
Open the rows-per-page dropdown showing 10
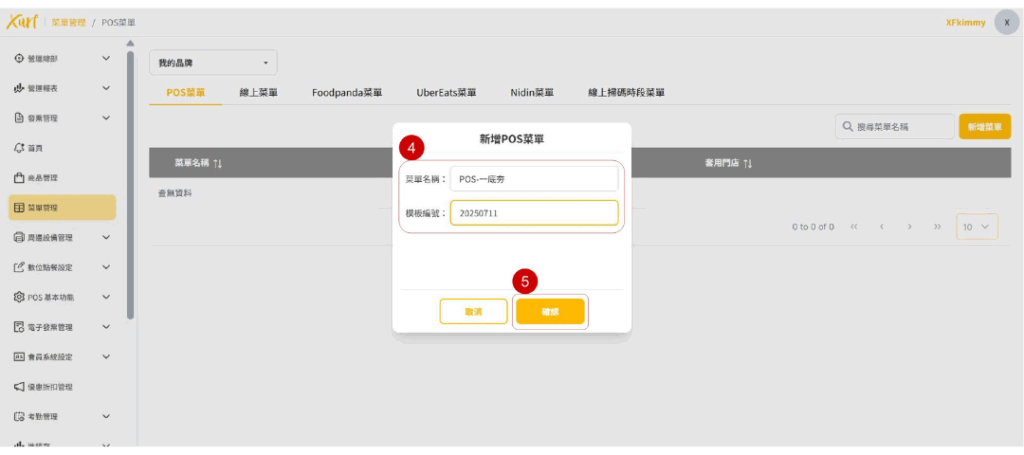(976, 227)
